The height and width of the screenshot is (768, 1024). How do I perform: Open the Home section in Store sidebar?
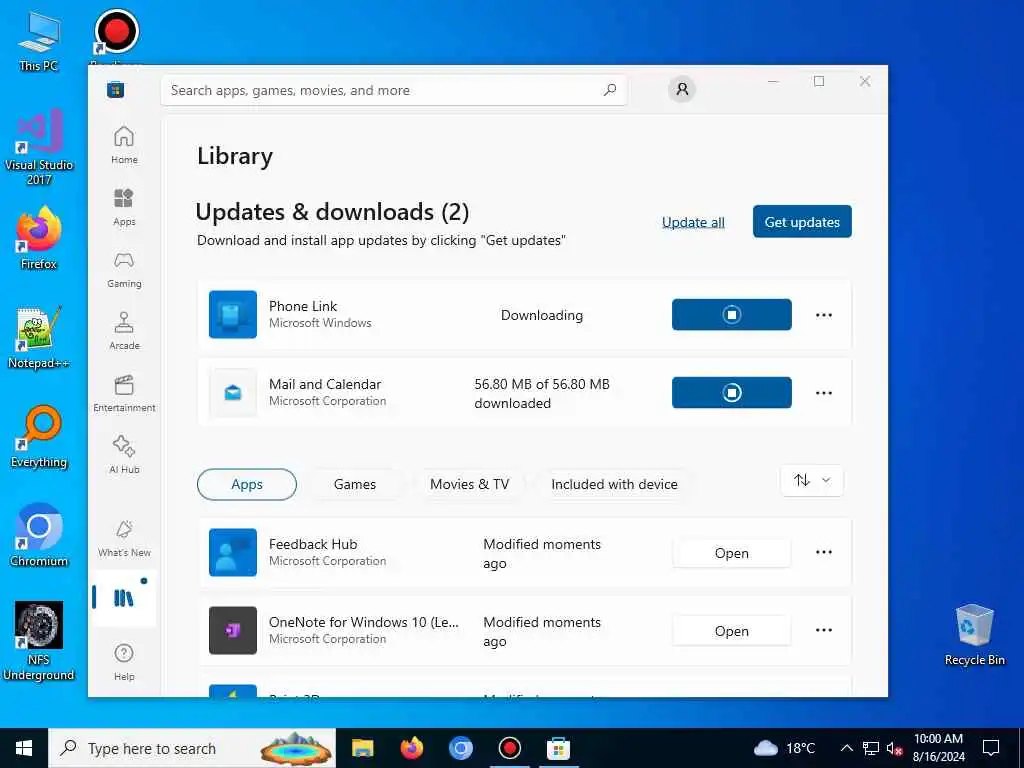(124, 145)
